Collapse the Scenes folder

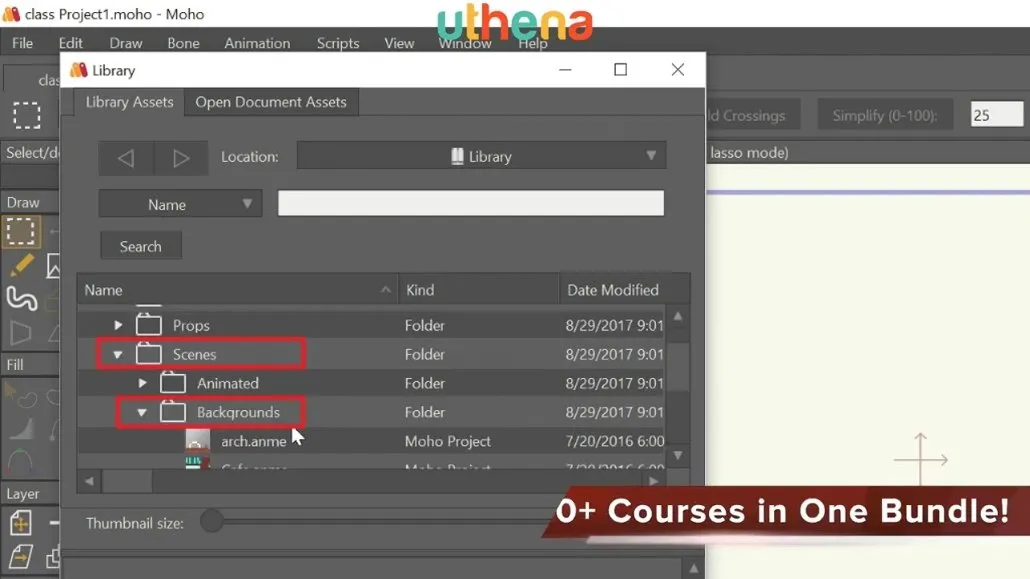tap(118, 354)
